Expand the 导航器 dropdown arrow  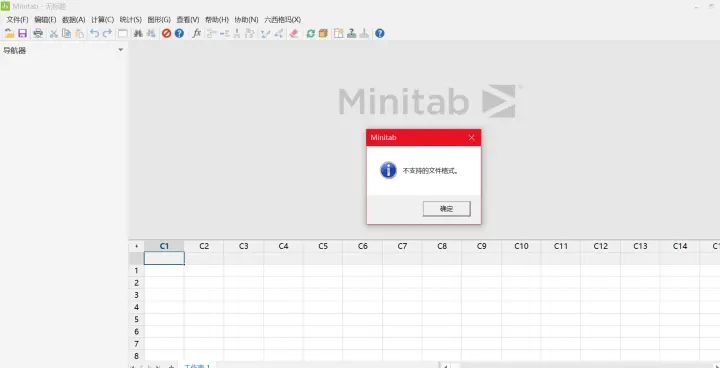121,50
